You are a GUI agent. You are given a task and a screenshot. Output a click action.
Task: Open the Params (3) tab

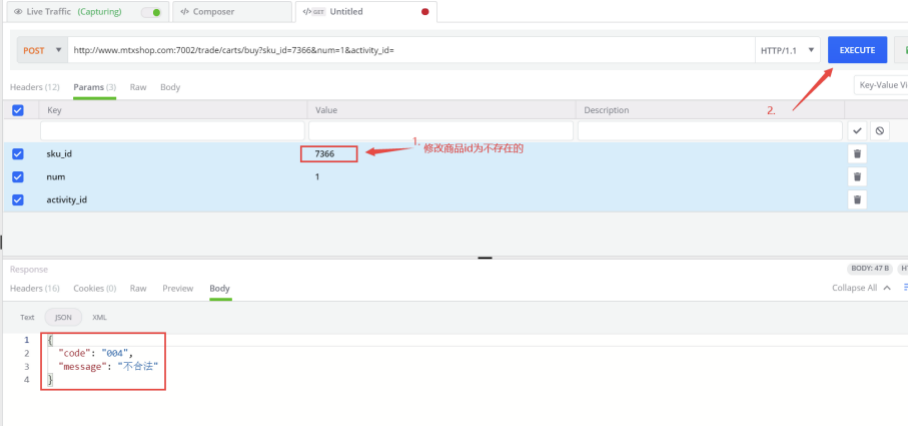94,87
